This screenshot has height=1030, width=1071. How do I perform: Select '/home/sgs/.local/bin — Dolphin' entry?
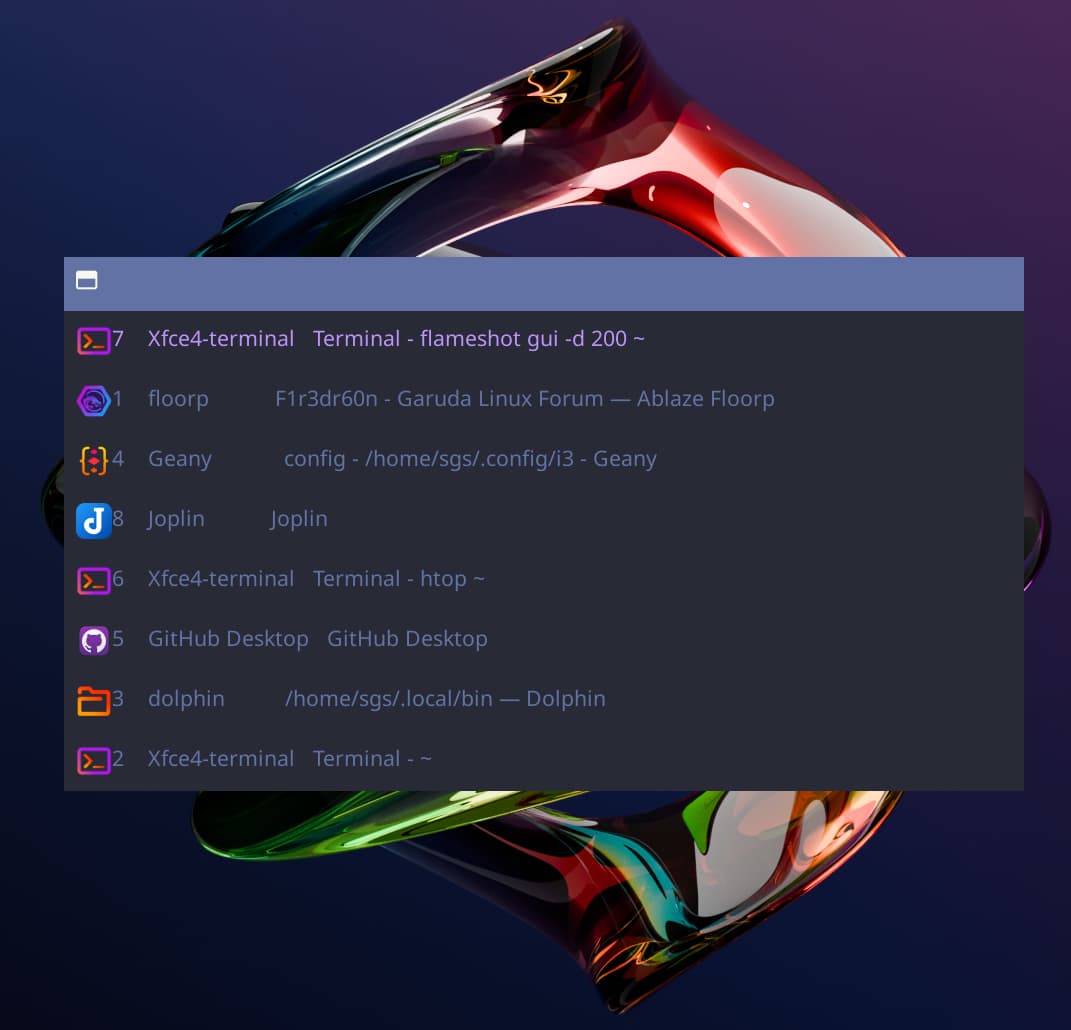(x=445, y=699)
